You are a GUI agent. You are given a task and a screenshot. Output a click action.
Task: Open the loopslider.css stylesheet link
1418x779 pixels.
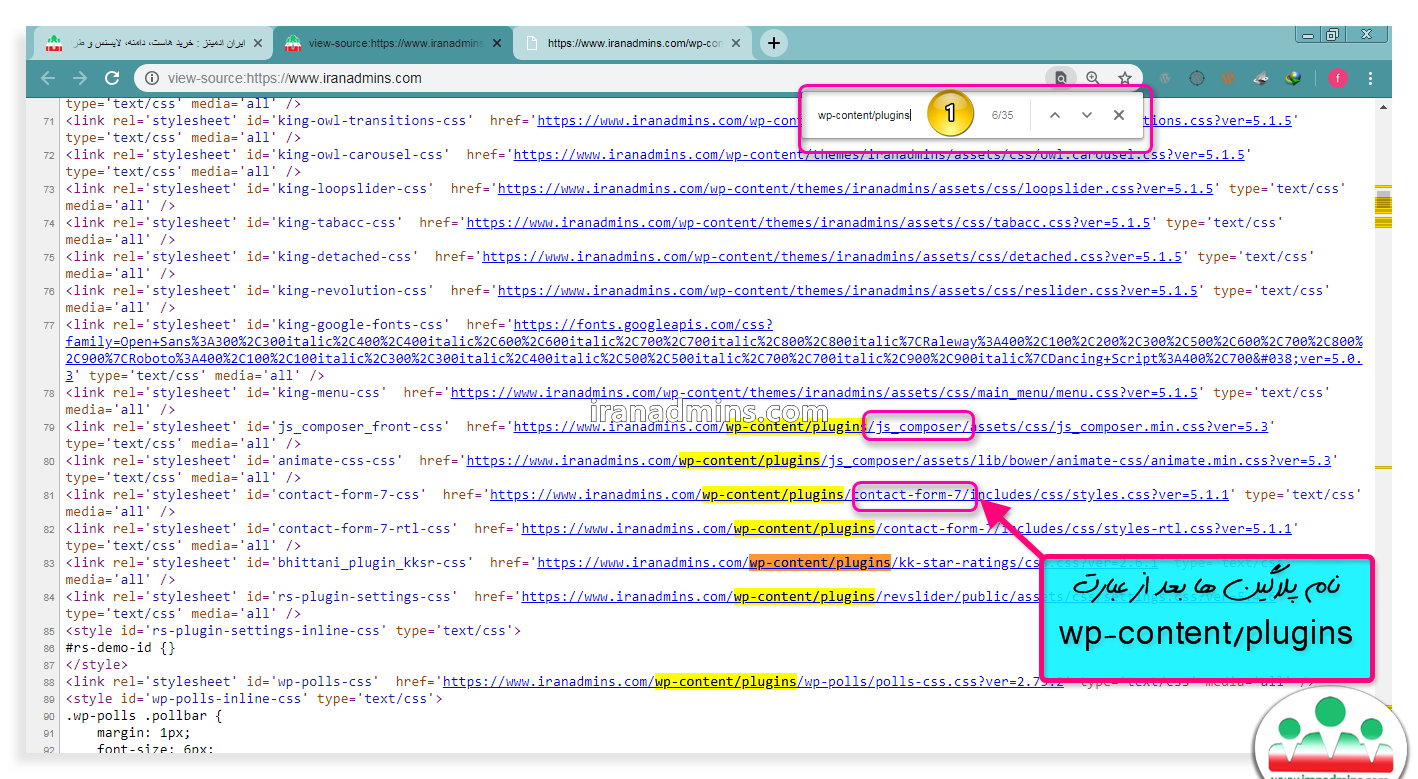click(855, 188)
